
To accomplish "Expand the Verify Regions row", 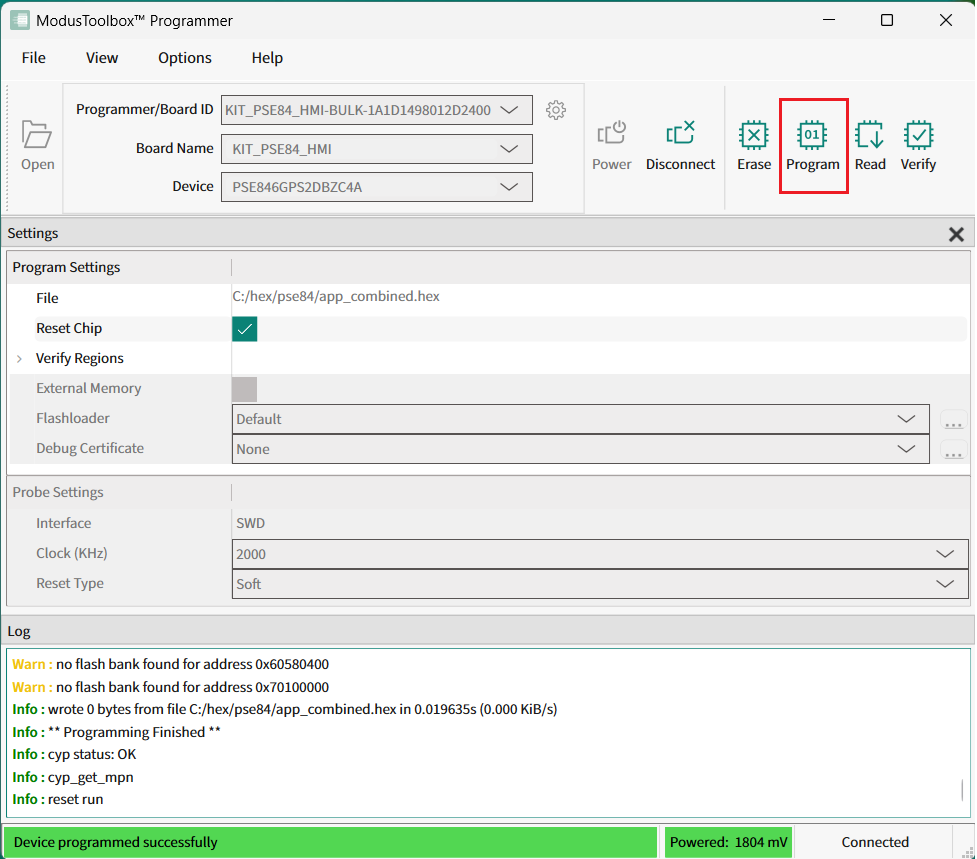I will (19, 359).
